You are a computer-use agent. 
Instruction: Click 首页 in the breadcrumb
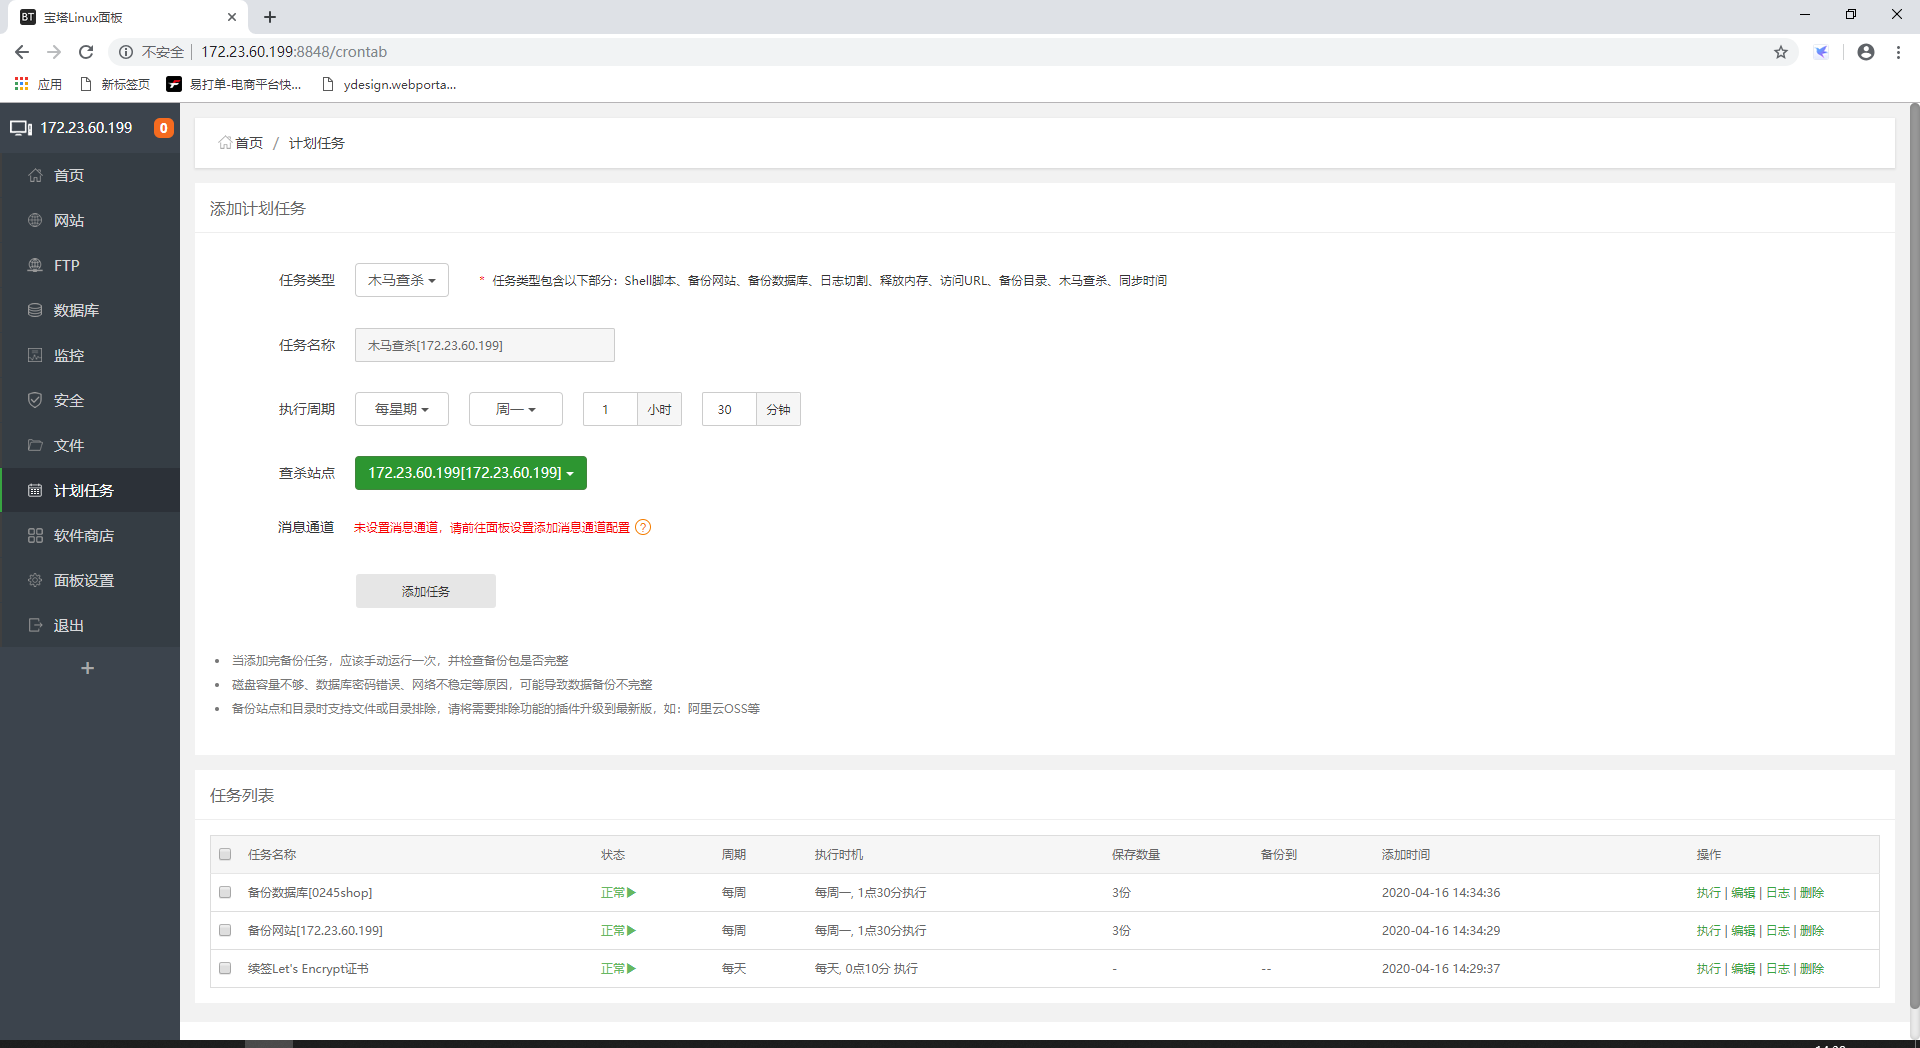[x=249, y=143]
